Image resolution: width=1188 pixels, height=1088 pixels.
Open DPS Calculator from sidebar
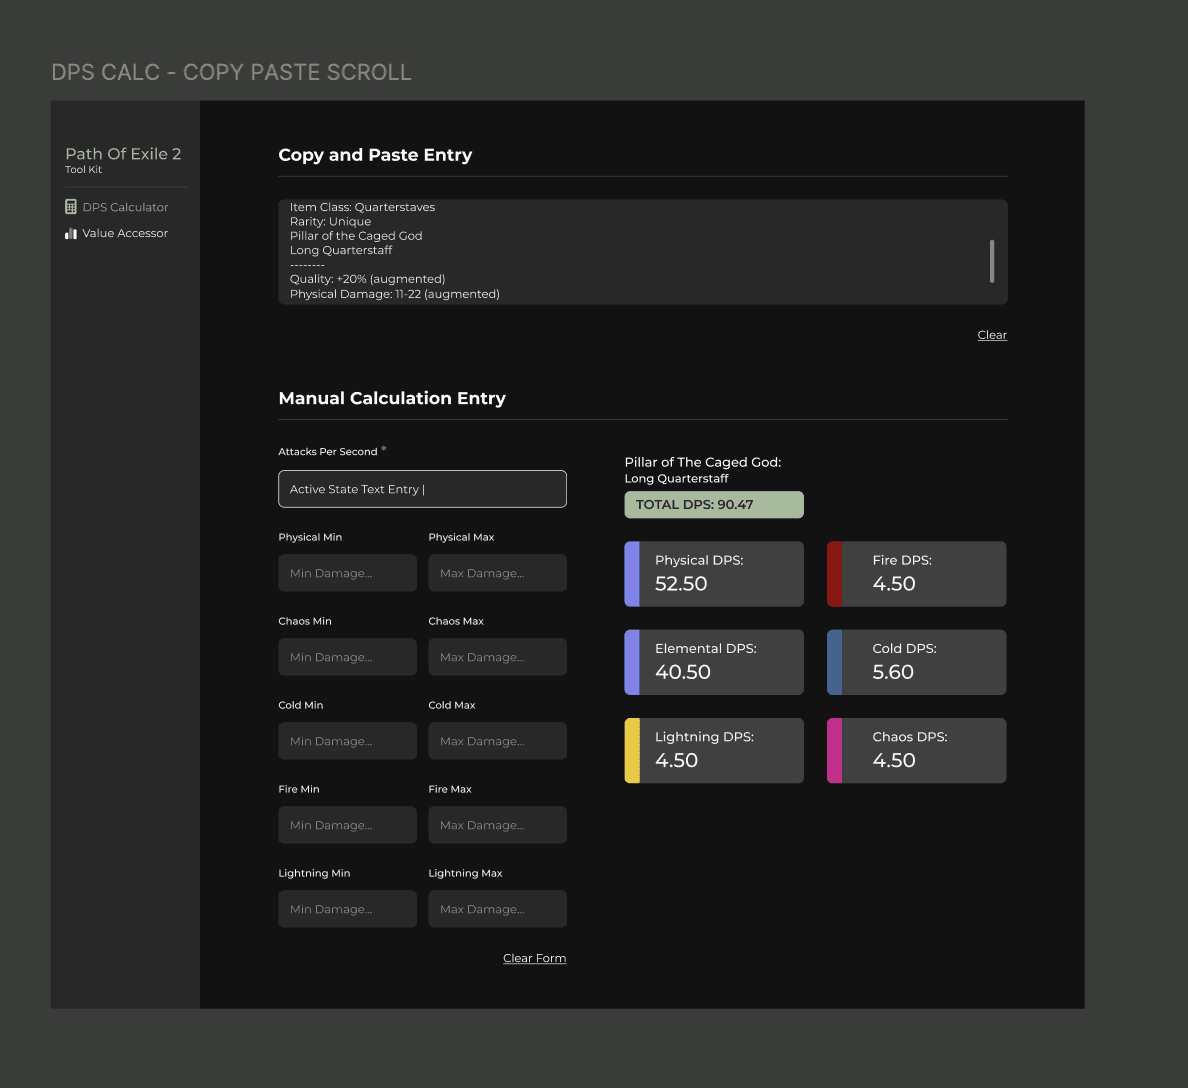coord(117,207)
